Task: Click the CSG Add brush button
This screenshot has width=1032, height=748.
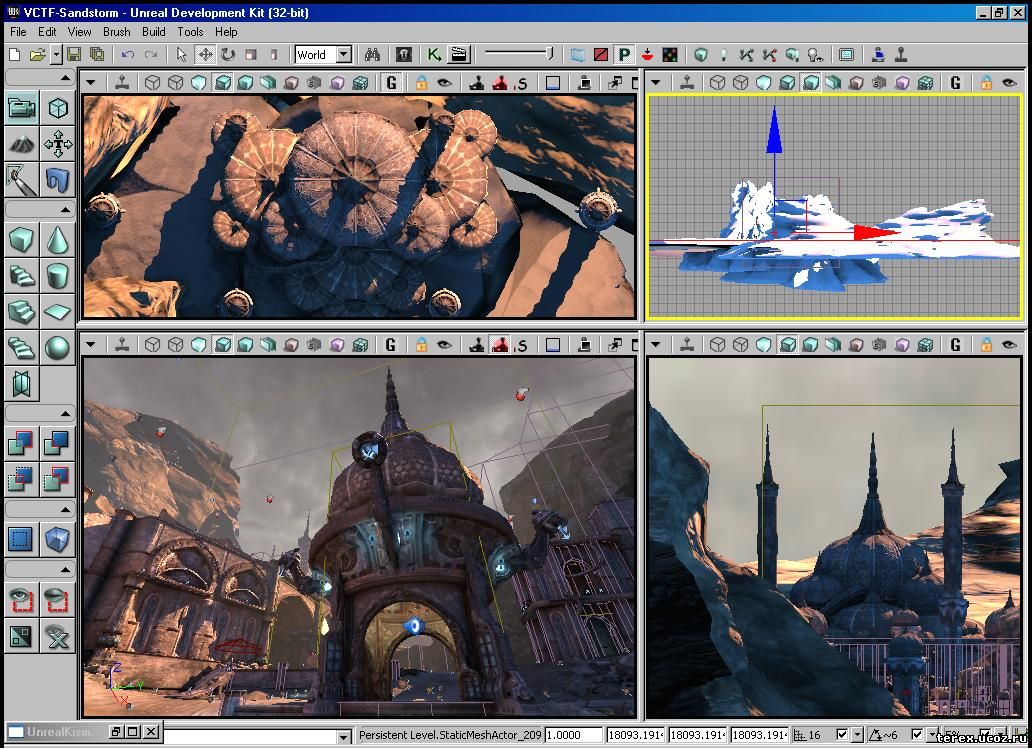Action: click(22, 442)
